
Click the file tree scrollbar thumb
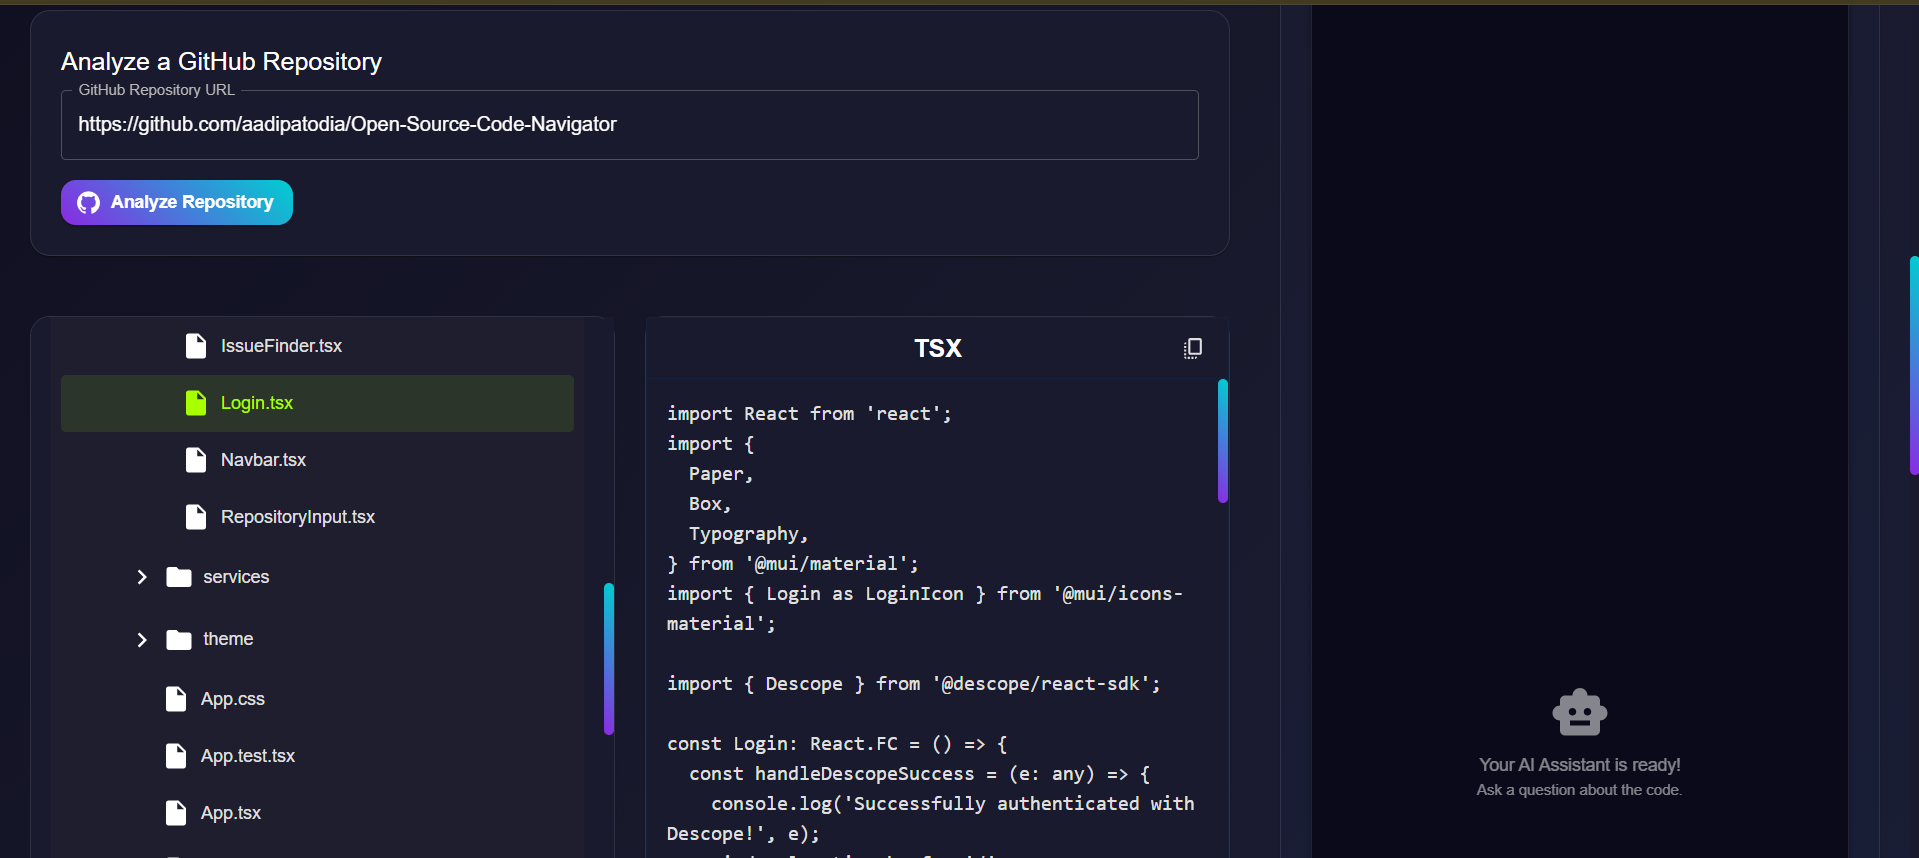[609, 659]
